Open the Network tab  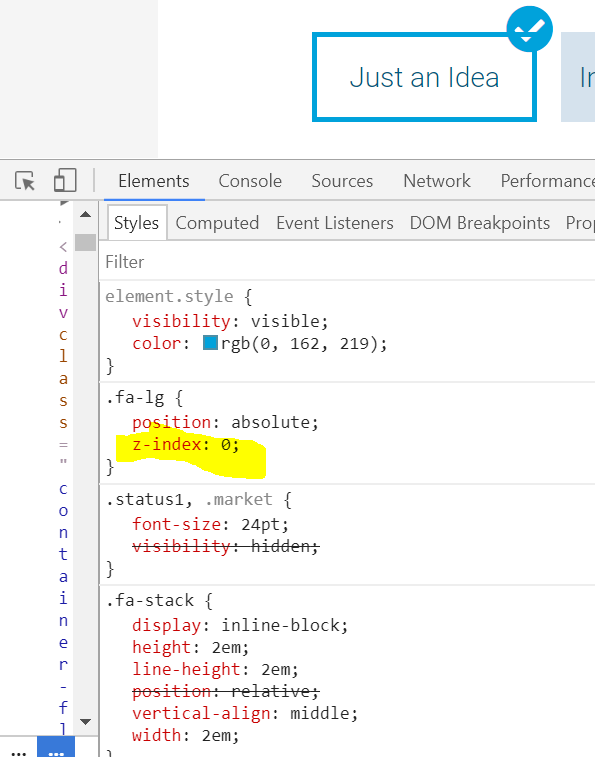[437, 181]
